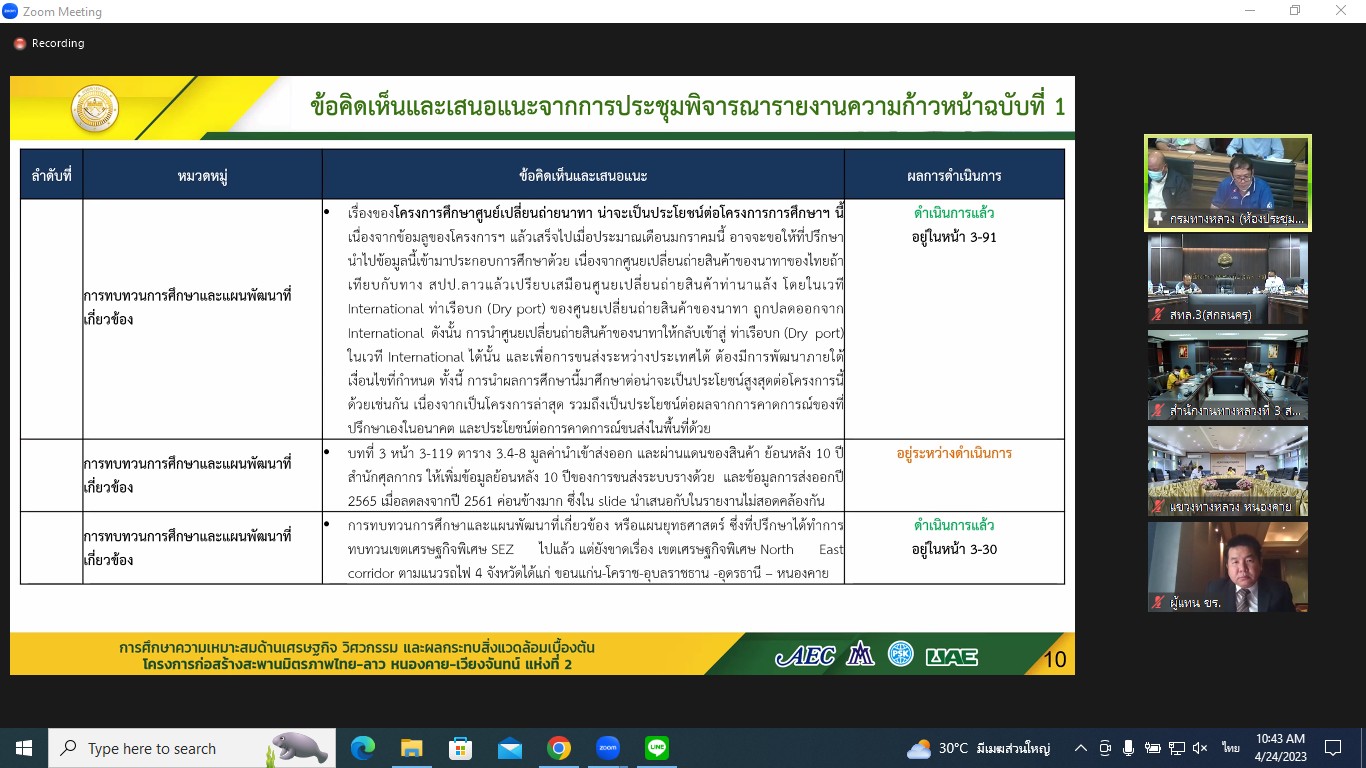Select the สทล.3(สกลนคร) participant video

coord(1227,279)
